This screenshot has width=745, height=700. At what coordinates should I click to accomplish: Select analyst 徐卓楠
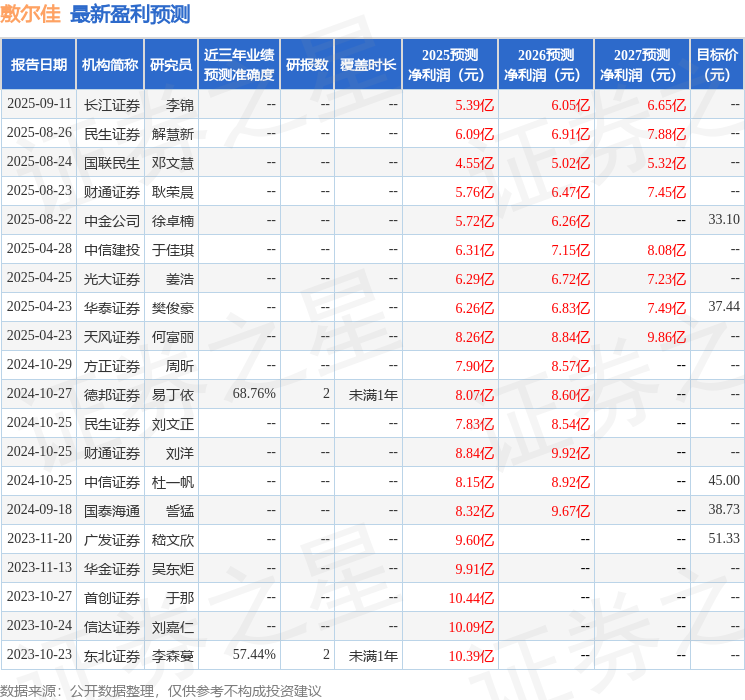(172, 221)
